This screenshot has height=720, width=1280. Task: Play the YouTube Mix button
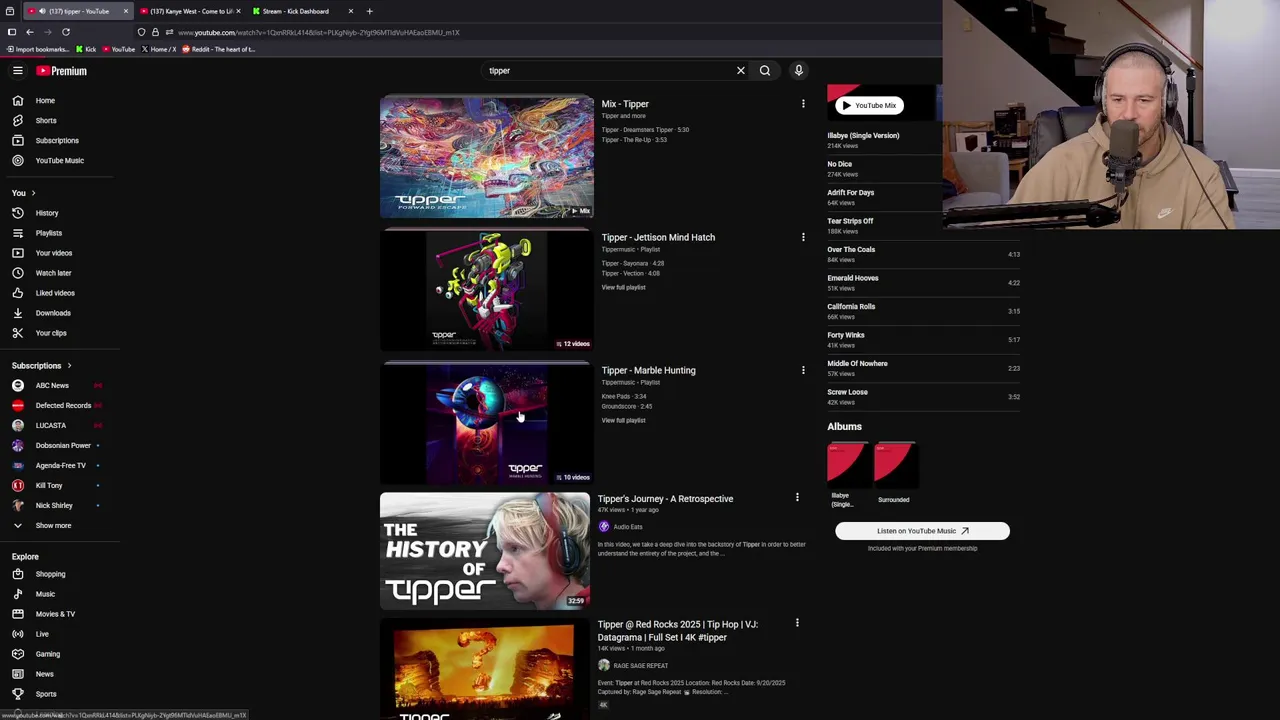(x=868, y=105)
